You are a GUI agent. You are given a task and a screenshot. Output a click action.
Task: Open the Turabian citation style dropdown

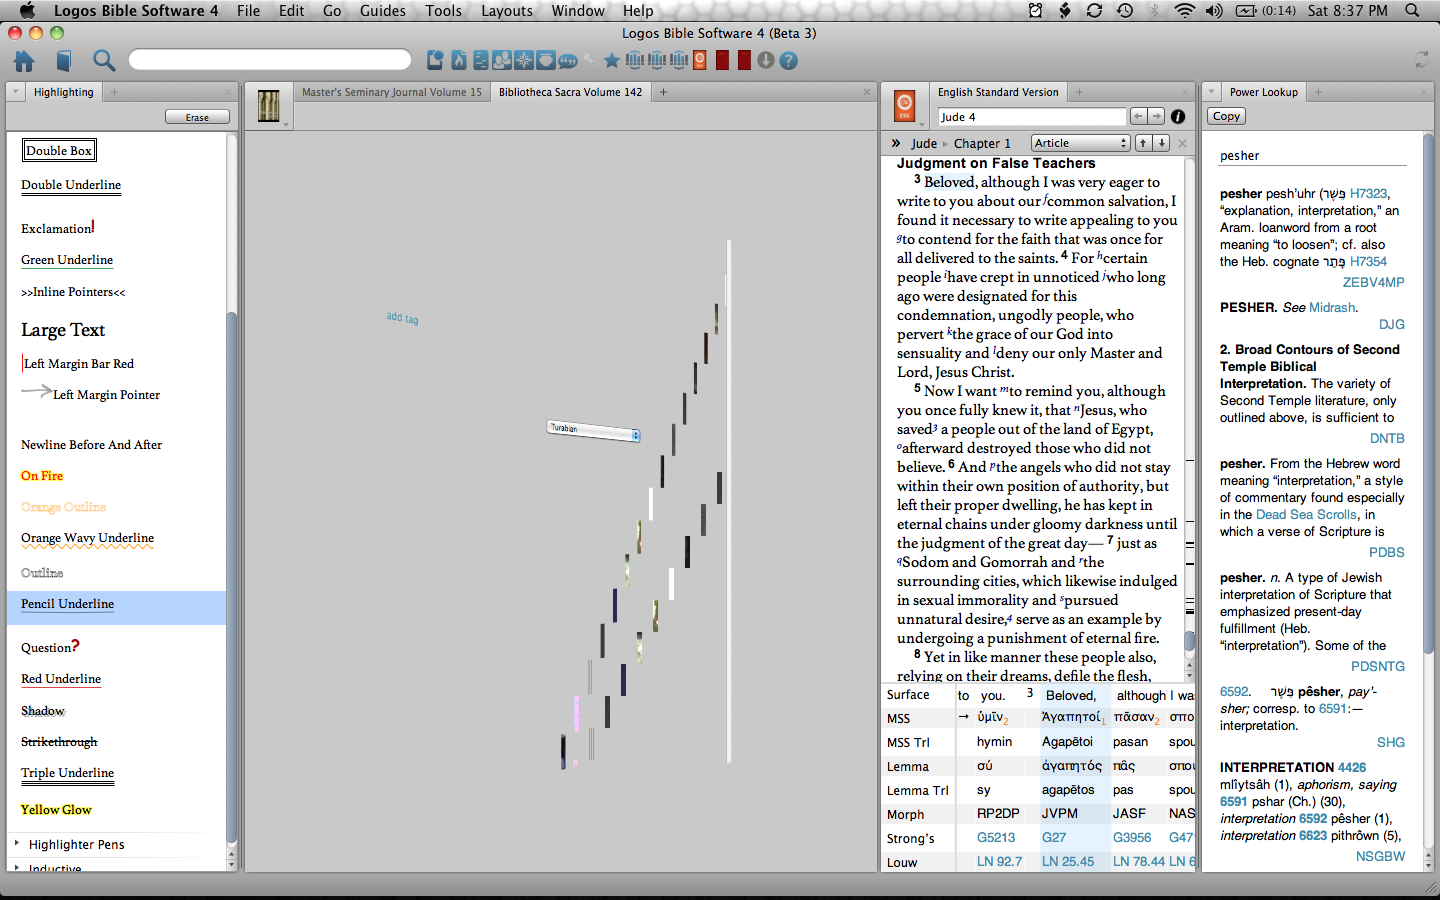coord(594,430)
